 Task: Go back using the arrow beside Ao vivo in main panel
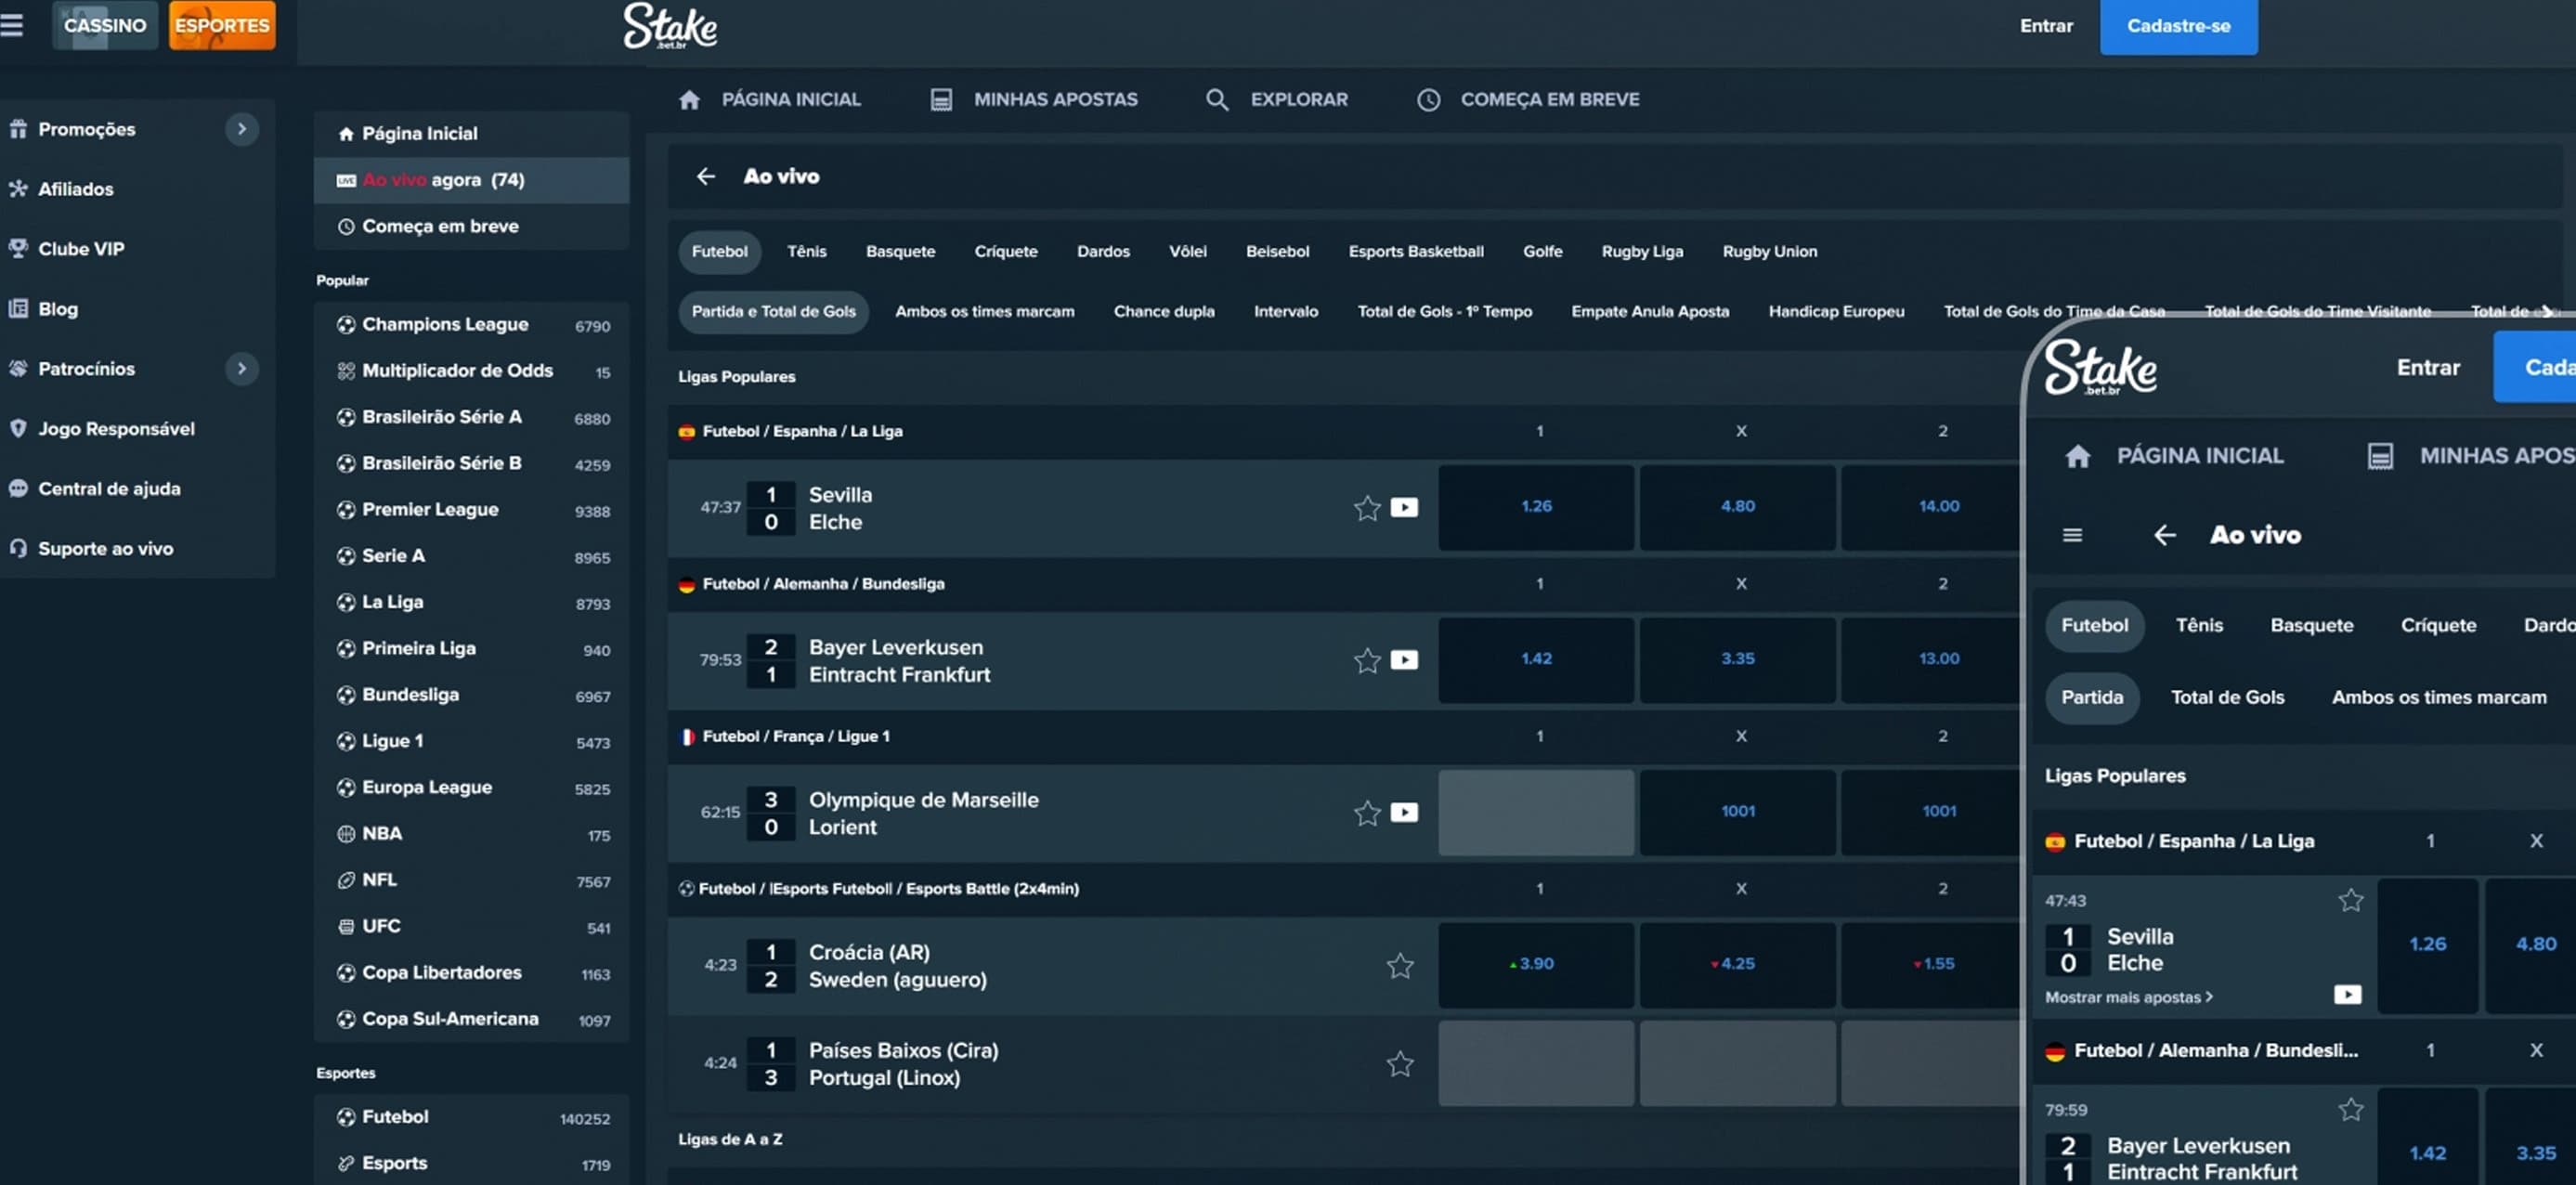pyautogui.click(x=706, y=177)
